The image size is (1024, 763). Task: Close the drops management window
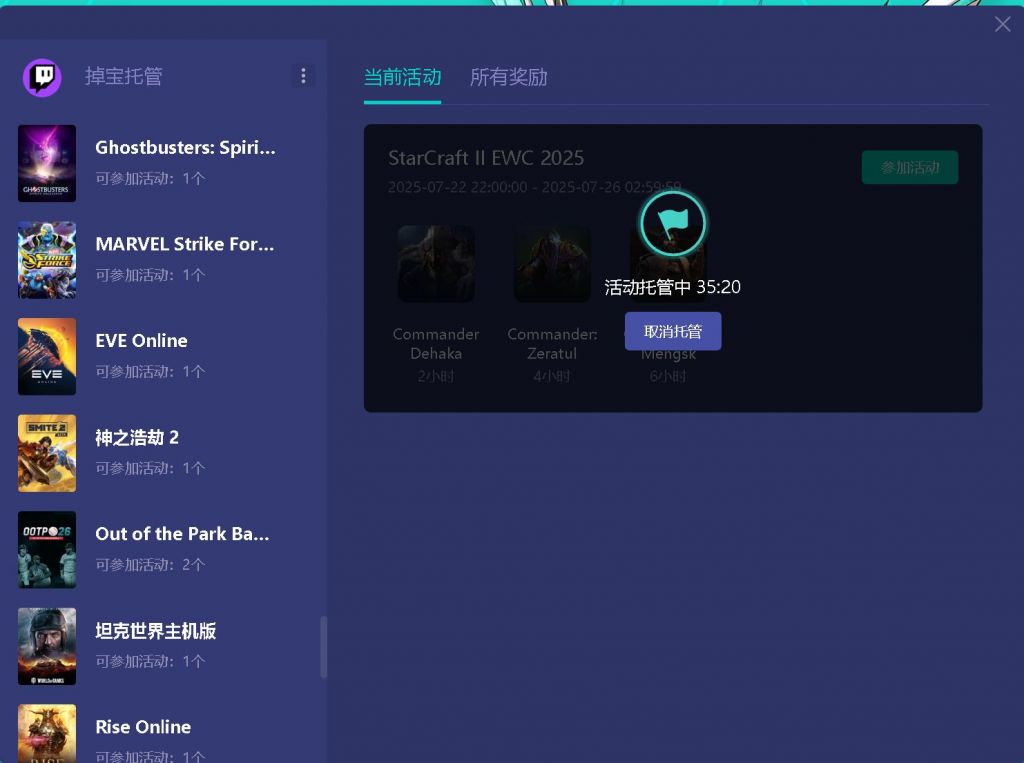(x=1002, y=24)
